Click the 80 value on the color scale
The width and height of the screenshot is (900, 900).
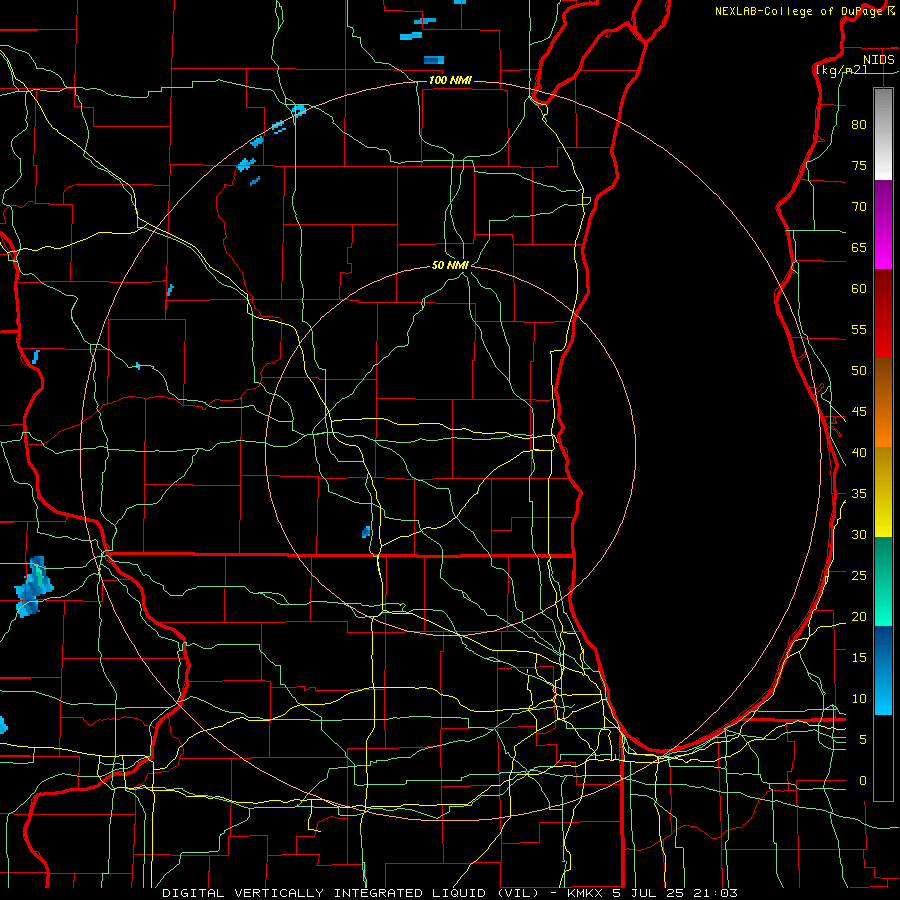859,125
